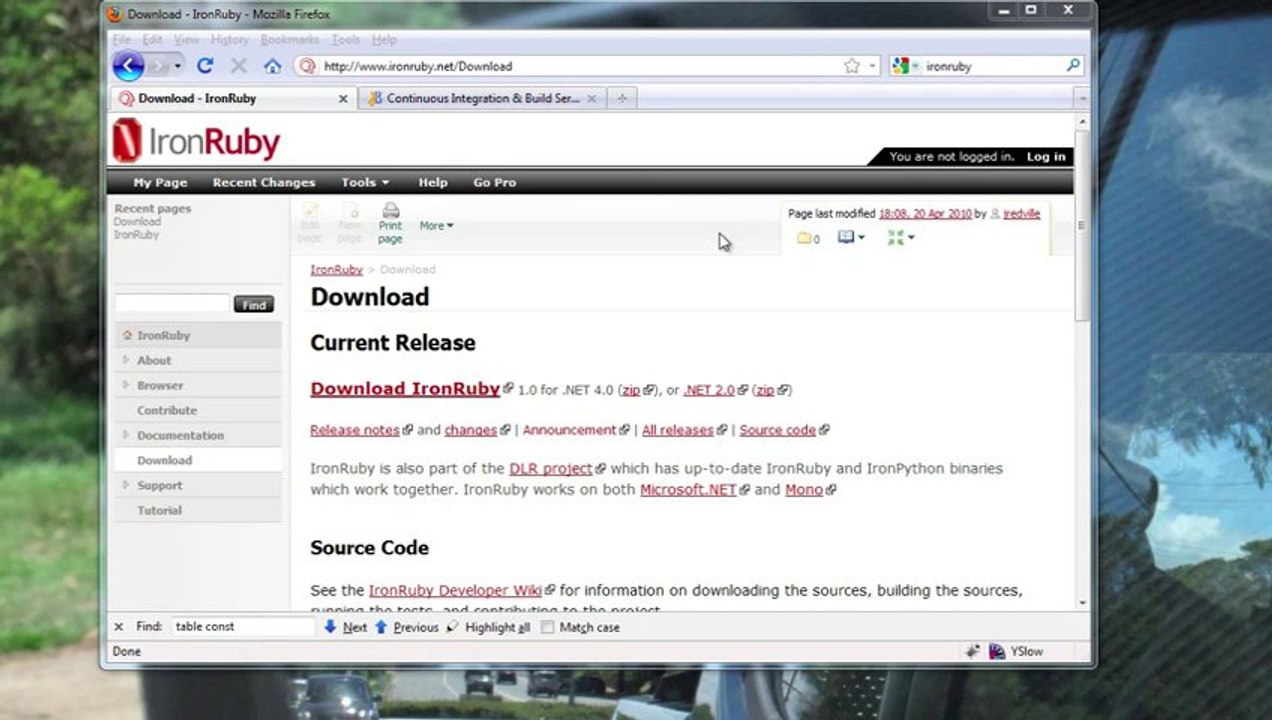This screenshot has height=720, width=1272.
Task: Open the list all tabs dropdown
Action: point(1081,98)
